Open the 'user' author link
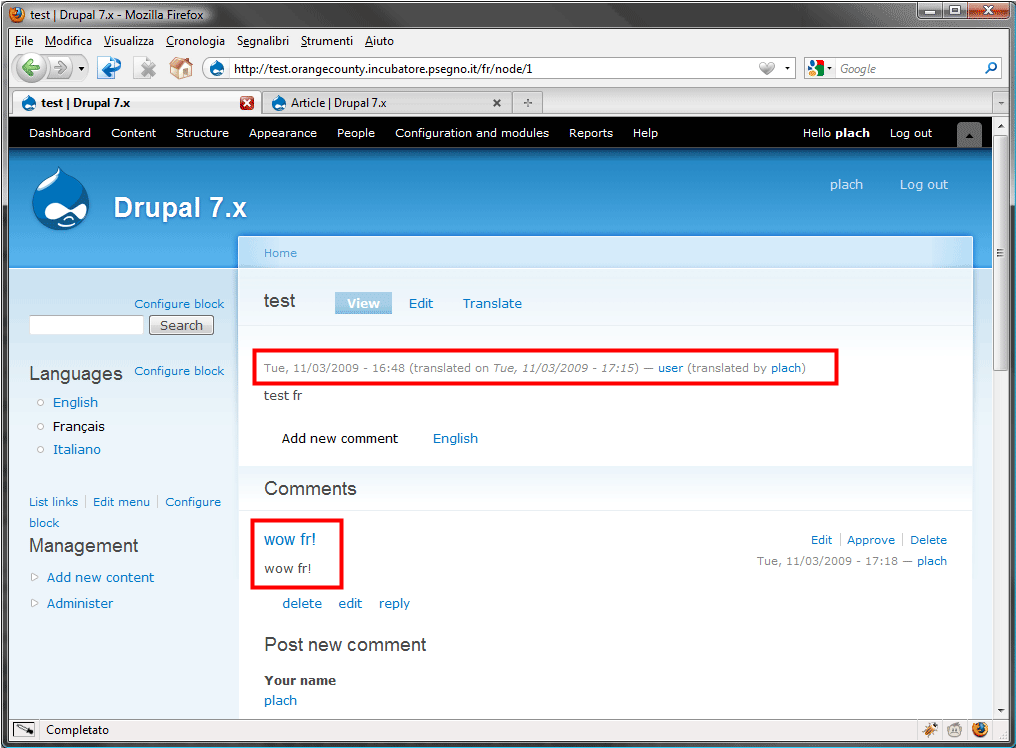 (670, 368)
